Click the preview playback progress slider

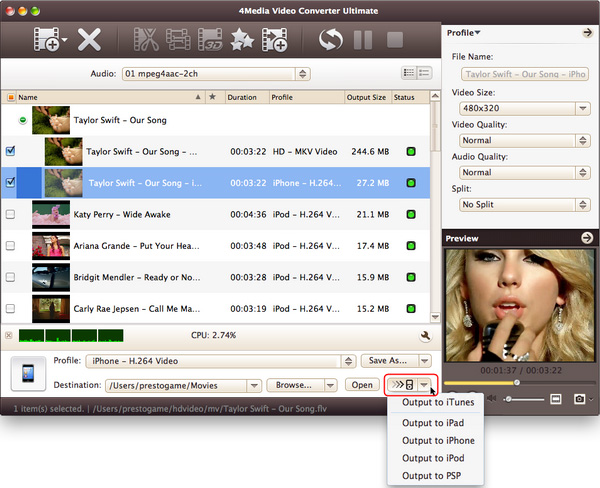(515, 382)
